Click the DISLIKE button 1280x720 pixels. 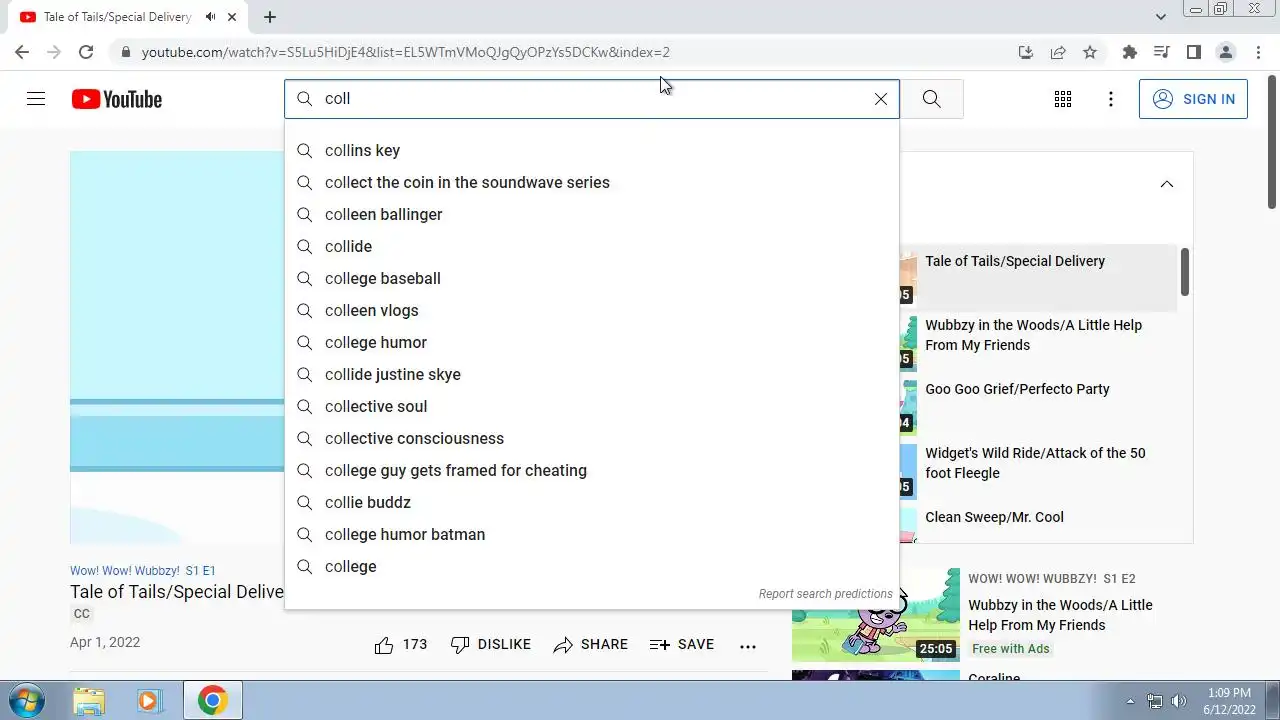point(491,645)
